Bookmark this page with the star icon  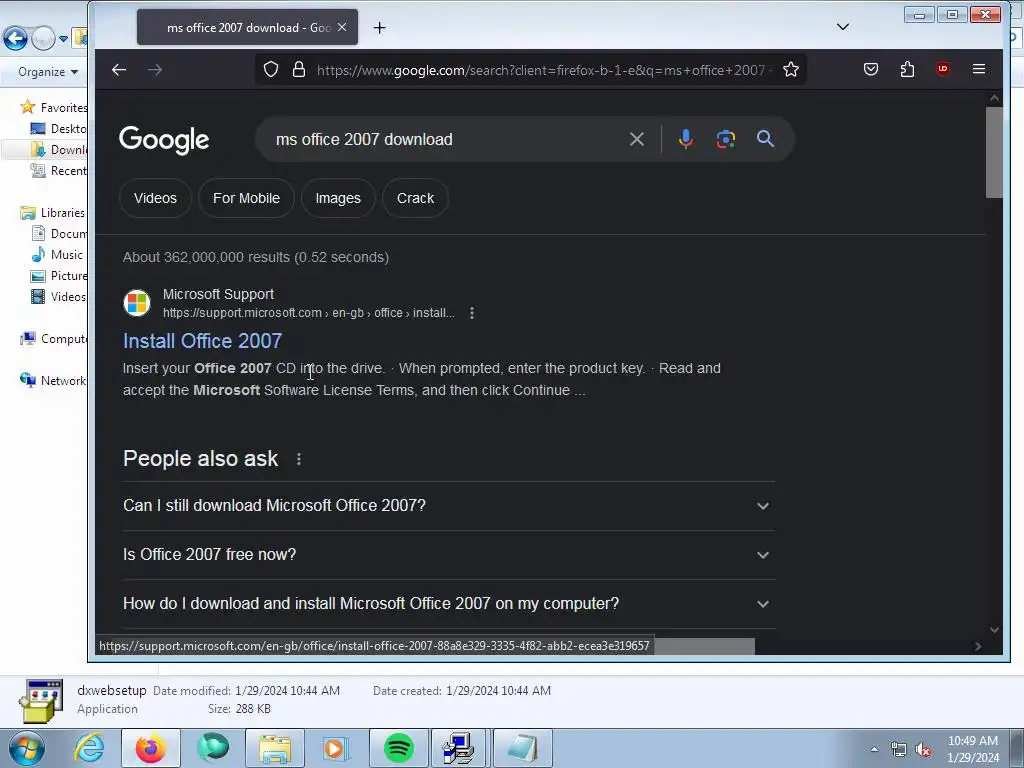(791, 69)
